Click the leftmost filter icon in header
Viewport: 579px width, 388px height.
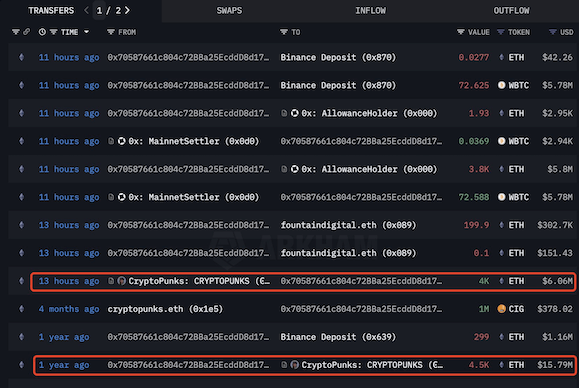(16, 32)
